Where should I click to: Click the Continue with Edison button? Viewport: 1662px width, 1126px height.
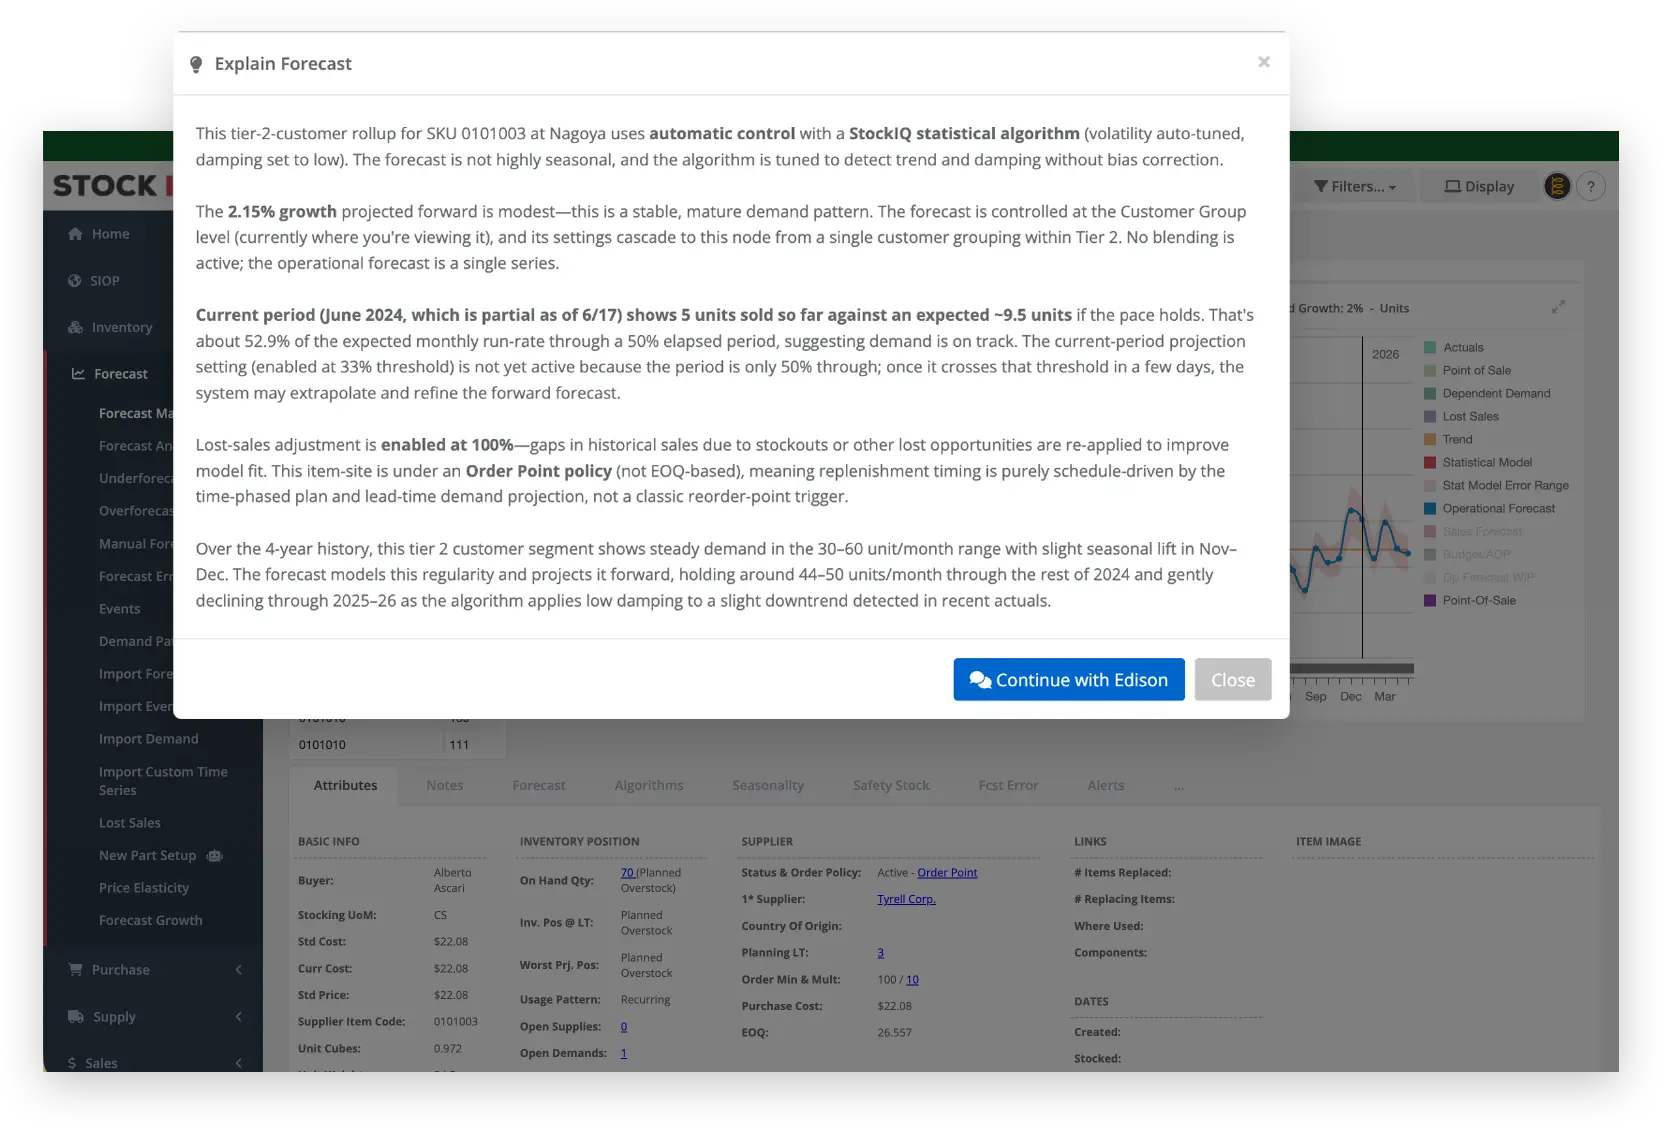click(x=1069, y=680)
